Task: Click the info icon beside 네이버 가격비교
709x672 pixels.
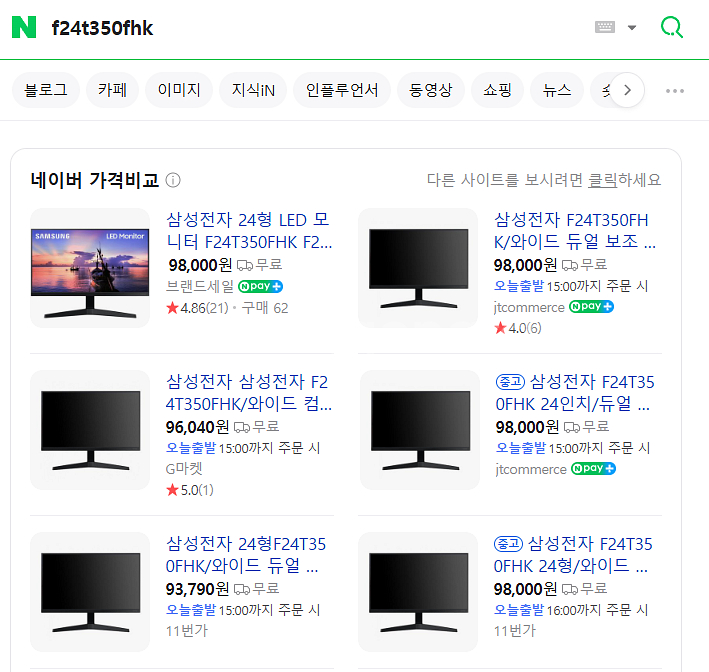Action: [x=173, y=180]
